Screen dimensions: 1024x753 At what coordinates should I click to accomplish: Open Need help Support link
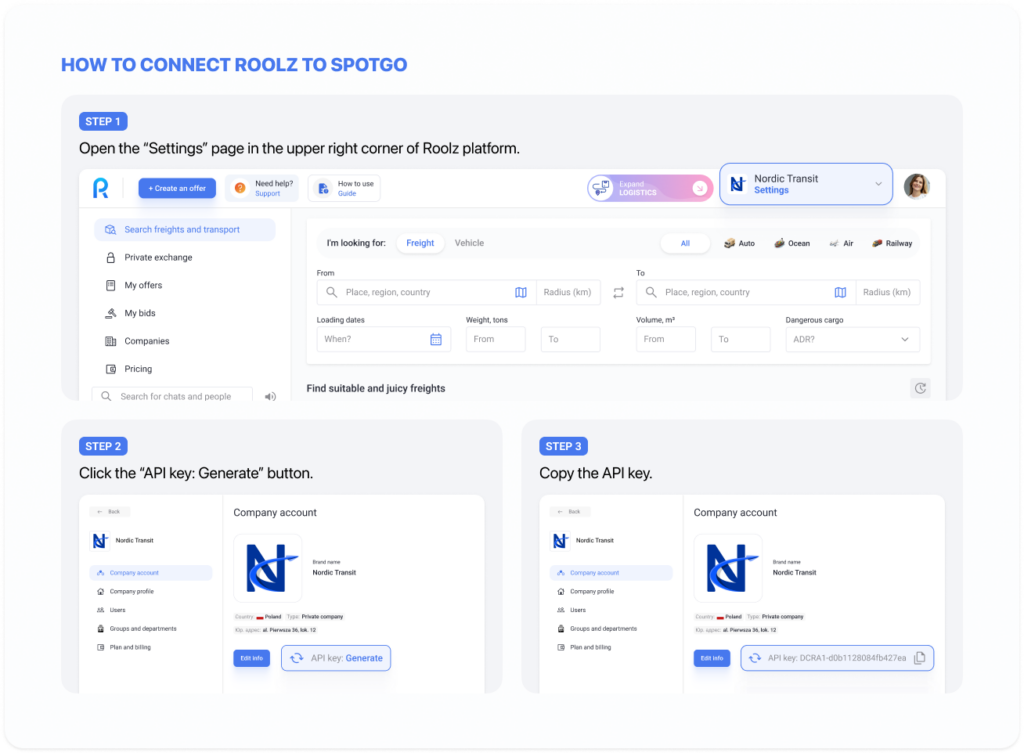263,188
